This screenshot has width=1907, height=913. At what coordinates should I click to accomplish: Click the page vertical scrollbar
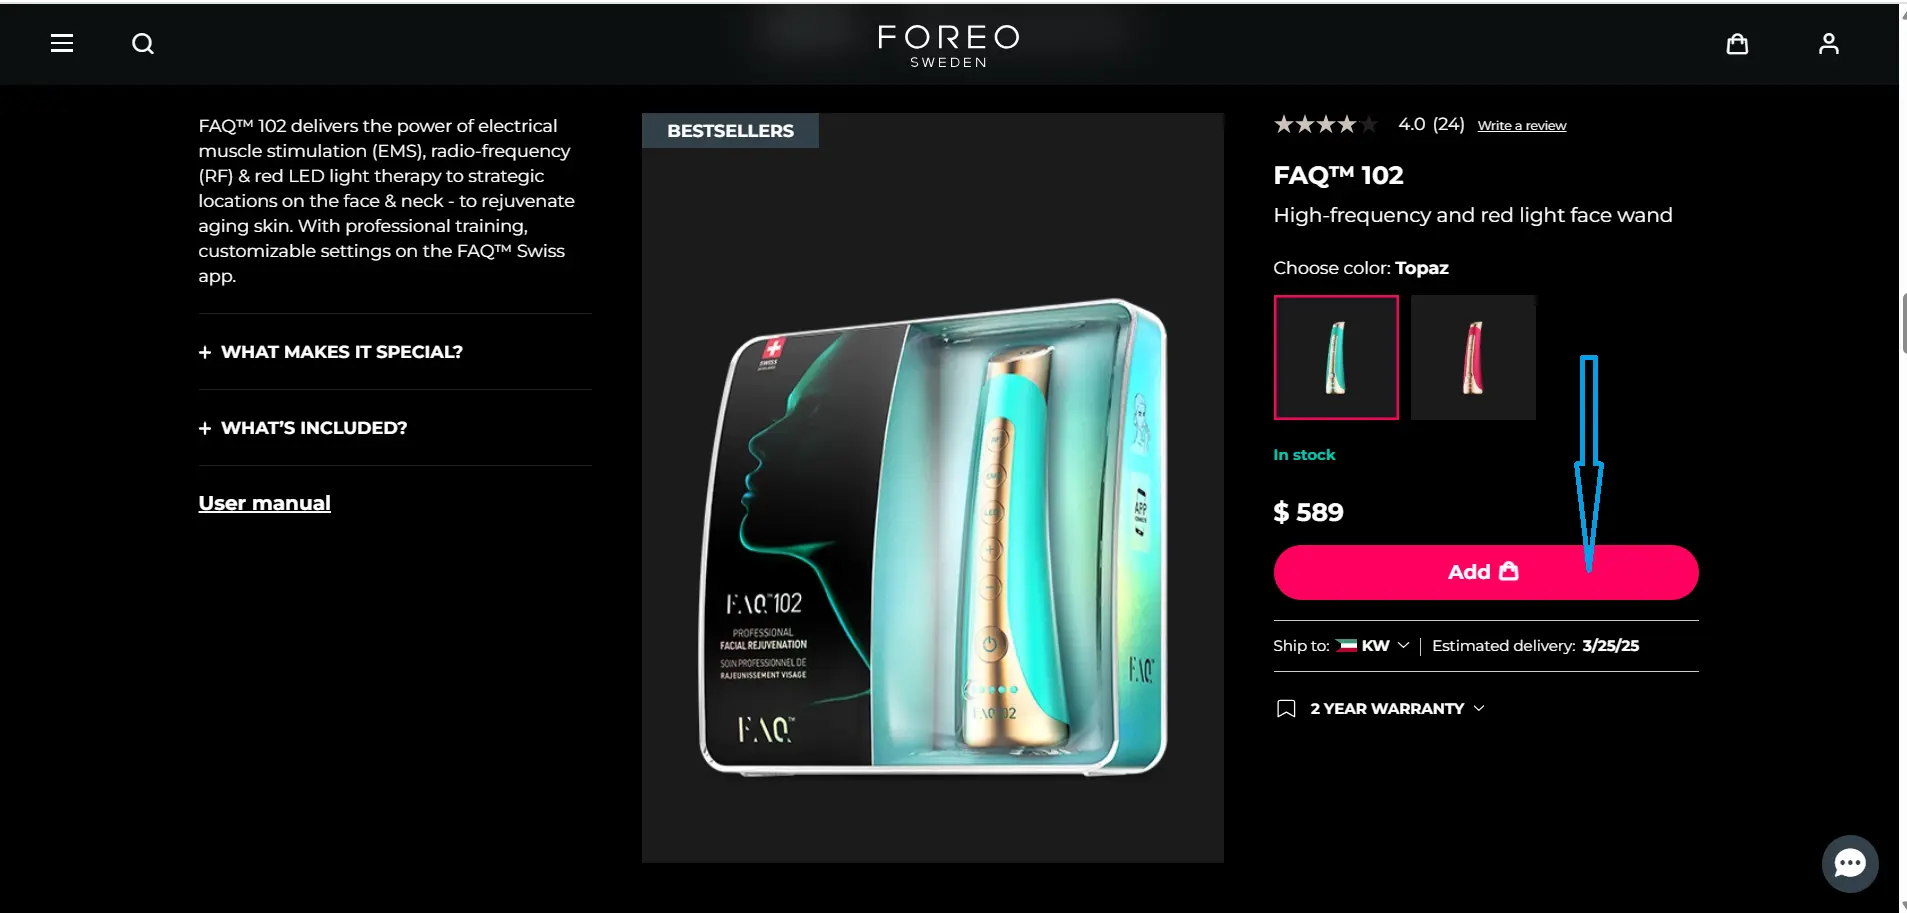[x=1903, y=323]
